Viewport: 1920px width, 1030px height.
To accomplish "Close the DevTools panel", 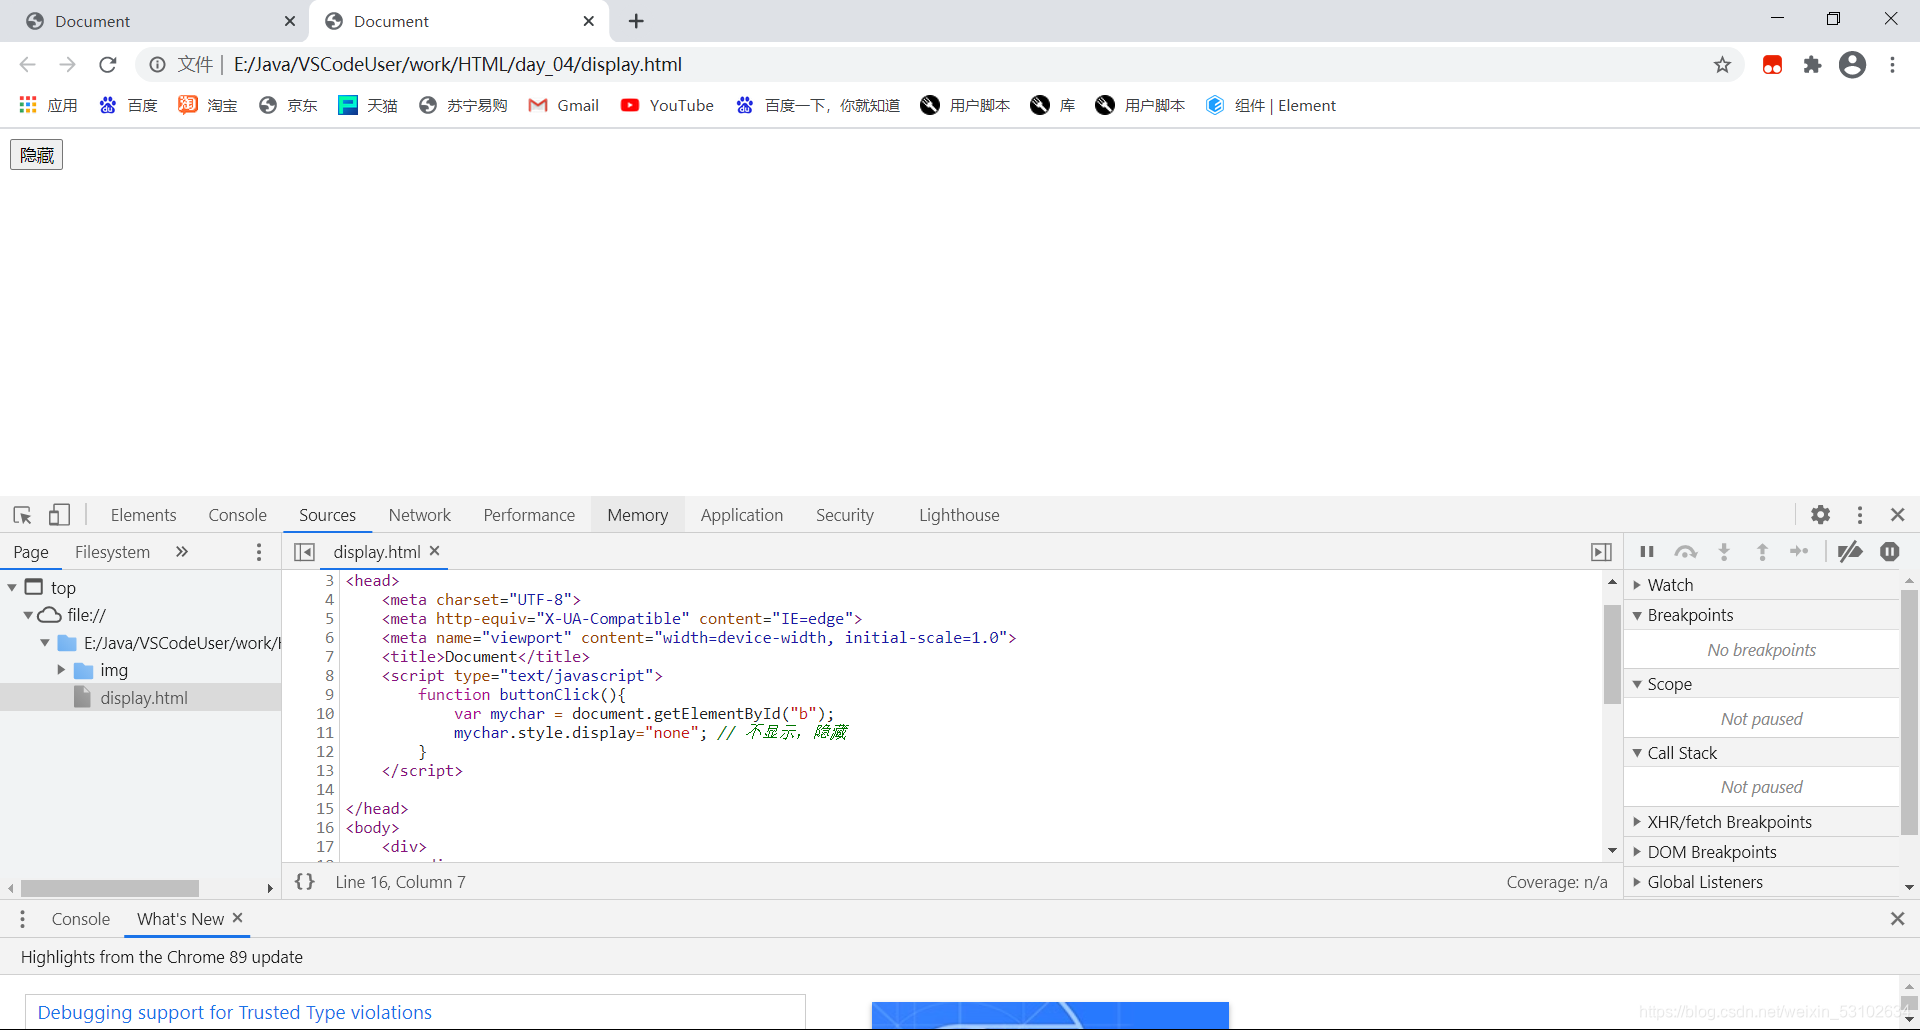I will click(x=1897, y=515).
